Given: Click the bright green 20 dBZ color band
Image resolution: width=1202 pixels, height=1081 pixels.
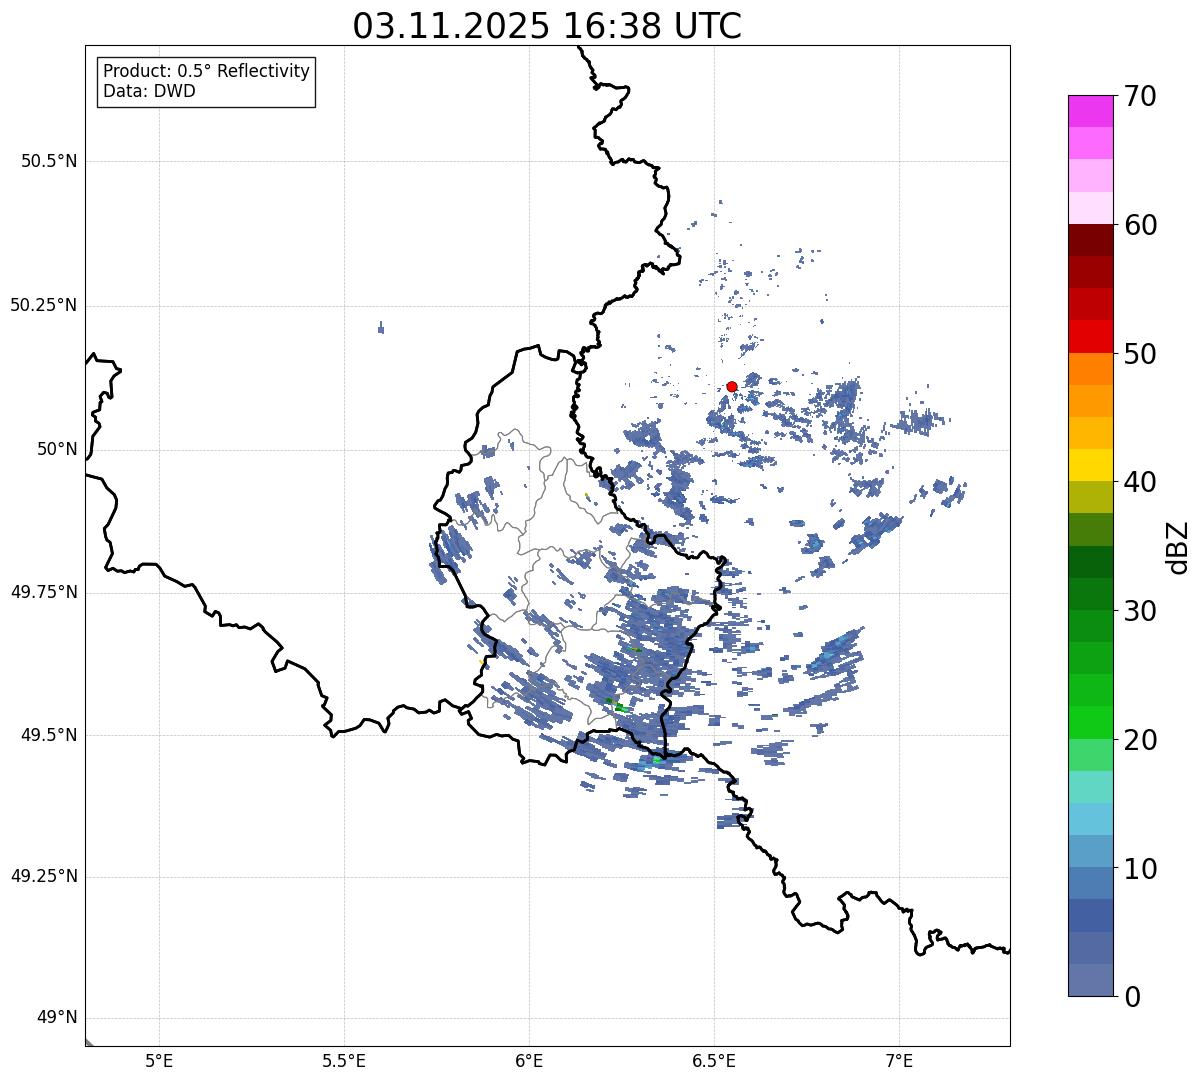Looking at the screenshot, I should [1090, 722].
